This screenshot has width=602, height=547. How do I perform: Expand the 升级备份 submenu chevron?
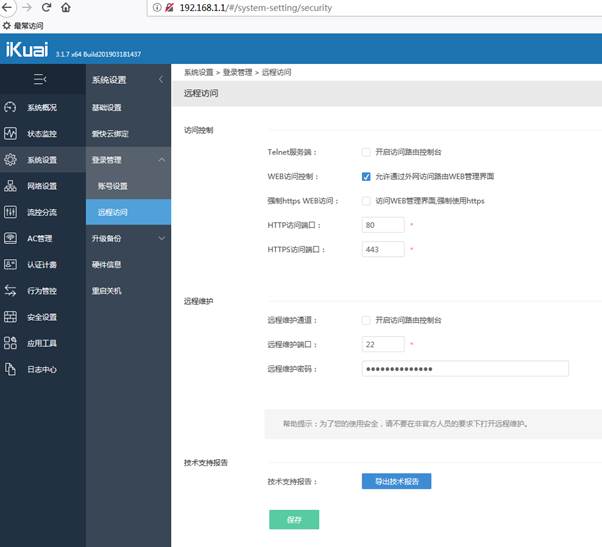click(x=162, y=238)
